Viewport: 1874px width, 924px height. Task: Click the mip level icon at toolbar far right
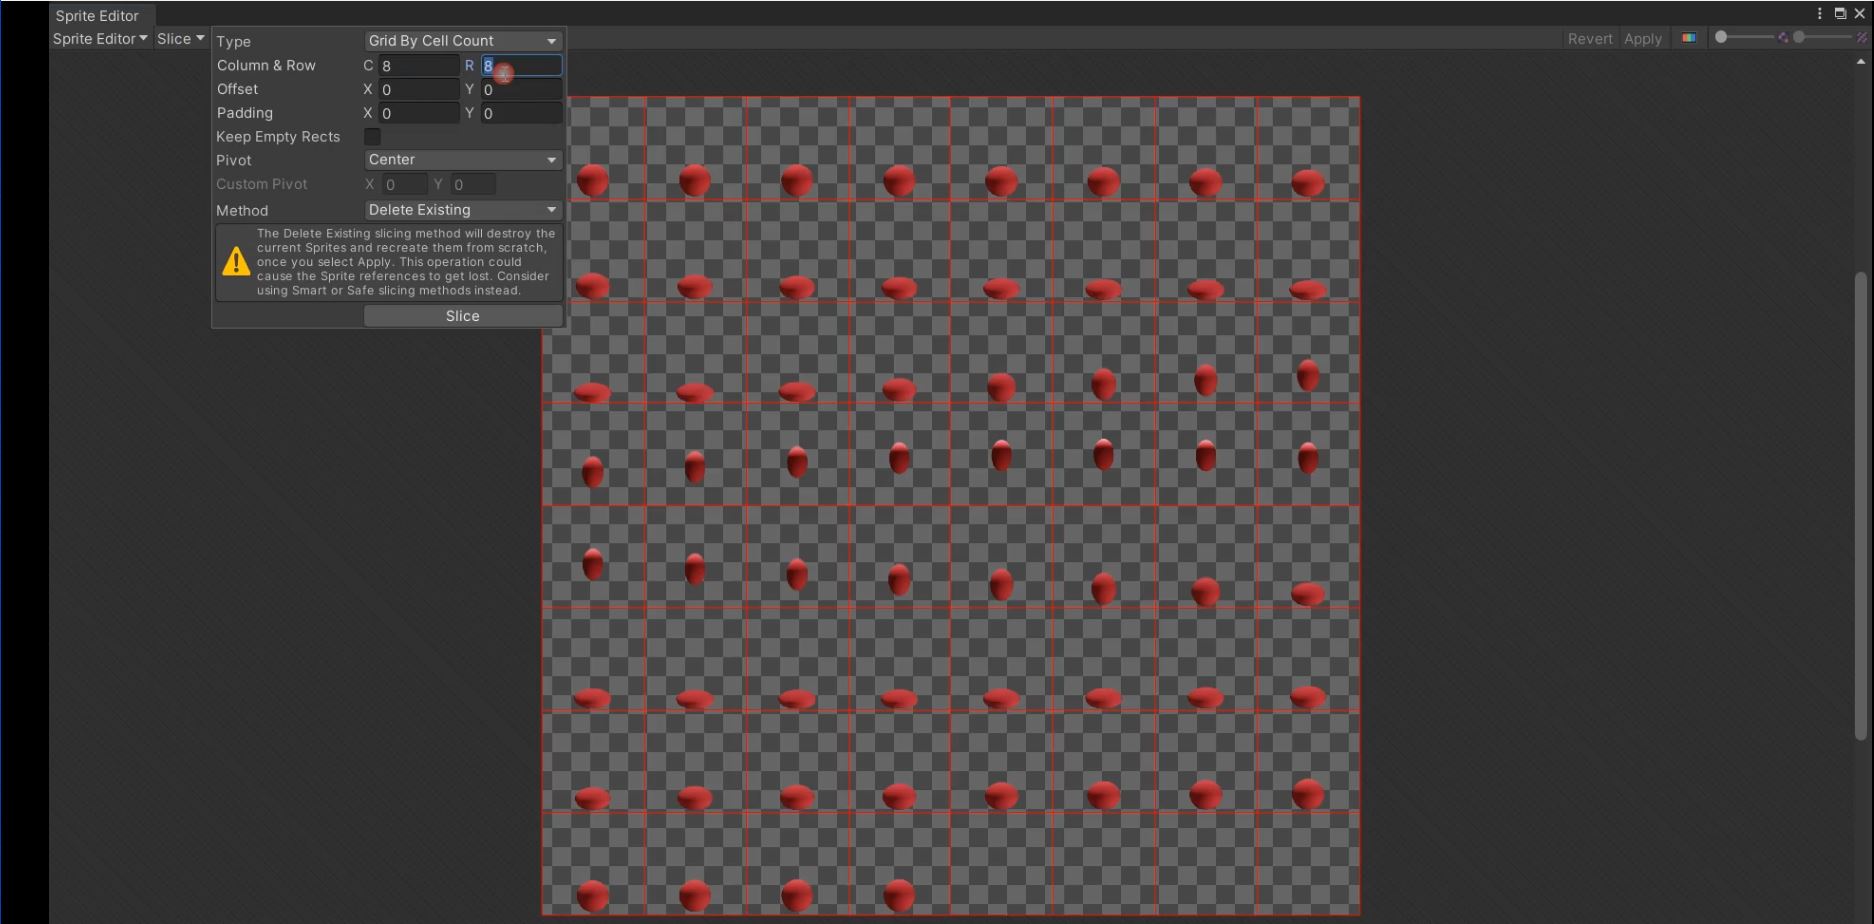coord(1862,38)
